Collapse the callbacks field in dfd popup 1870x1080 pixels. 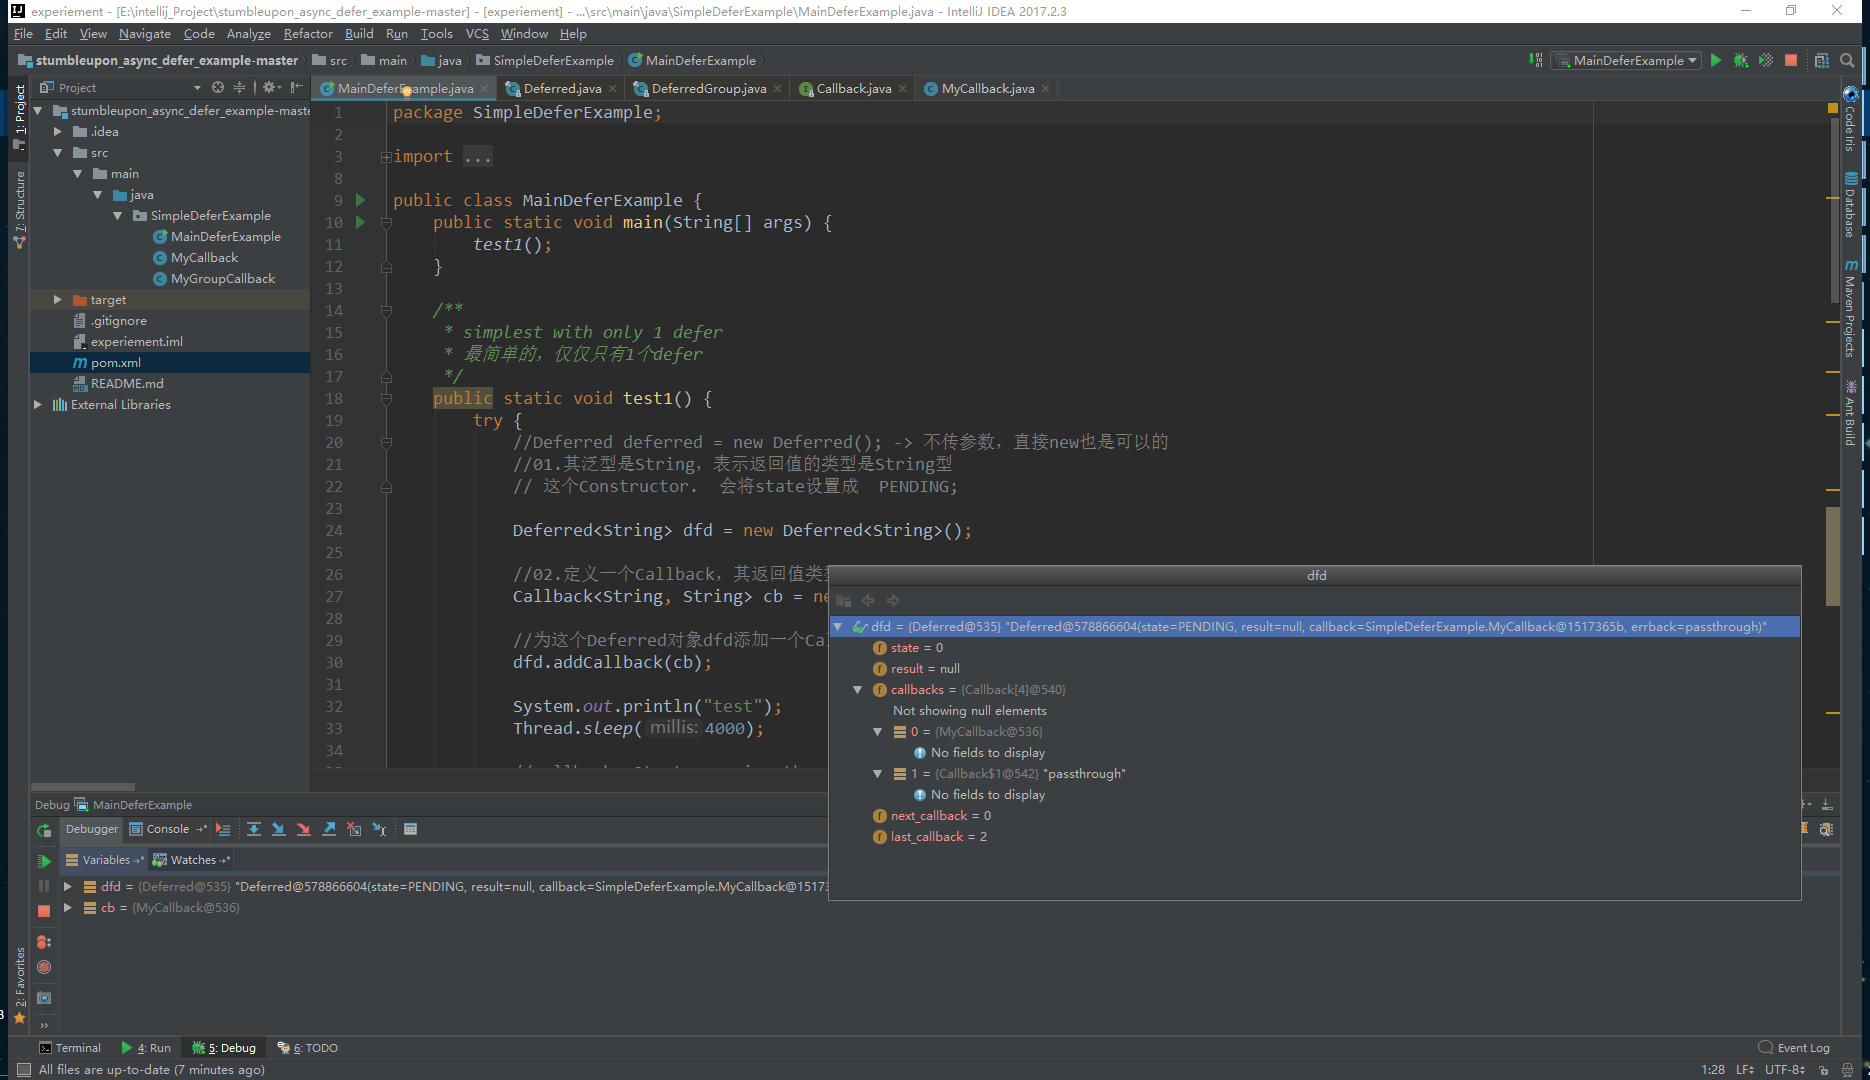point(858,690)
